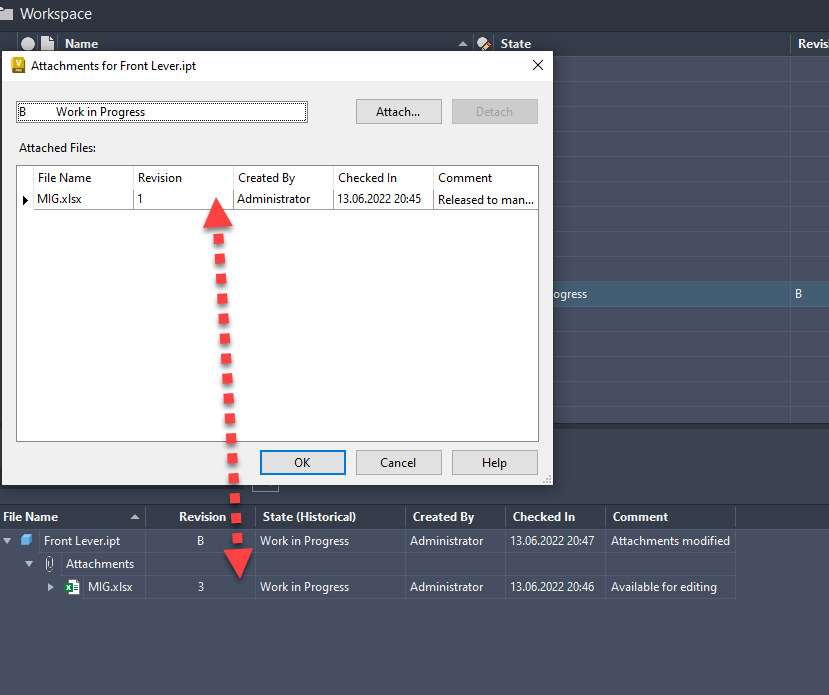Confirm attachments by clicking OK
Screen dimensions: 829x695
pos(302,462)
